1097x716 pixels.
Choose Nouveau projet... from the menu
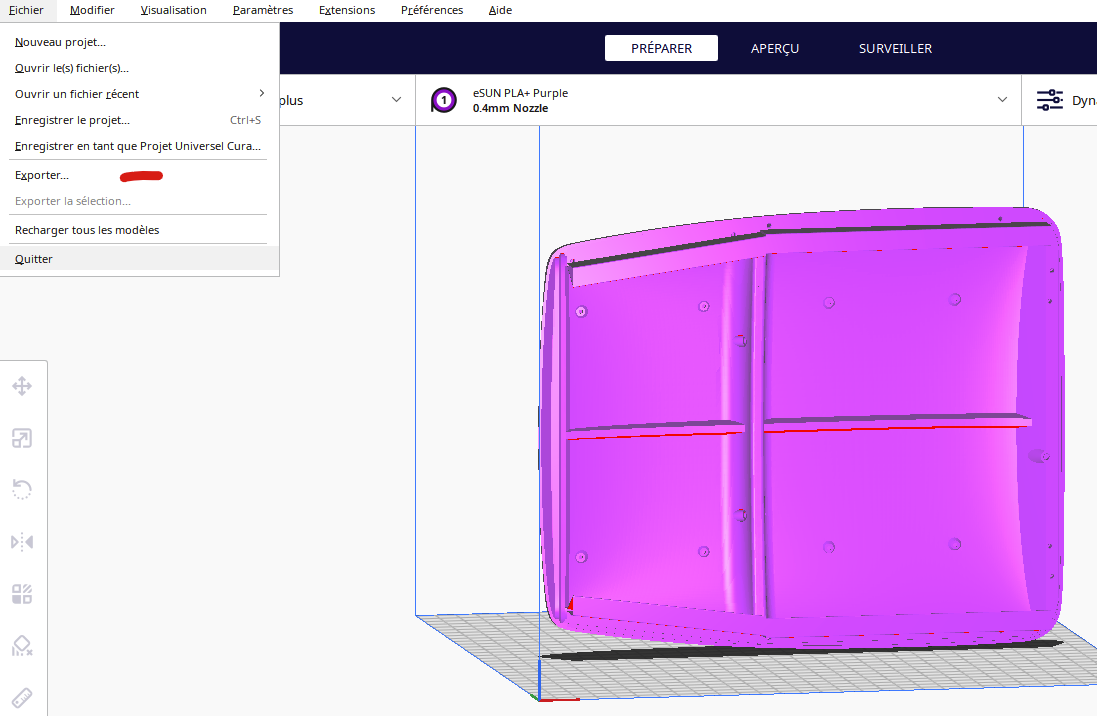139,42
